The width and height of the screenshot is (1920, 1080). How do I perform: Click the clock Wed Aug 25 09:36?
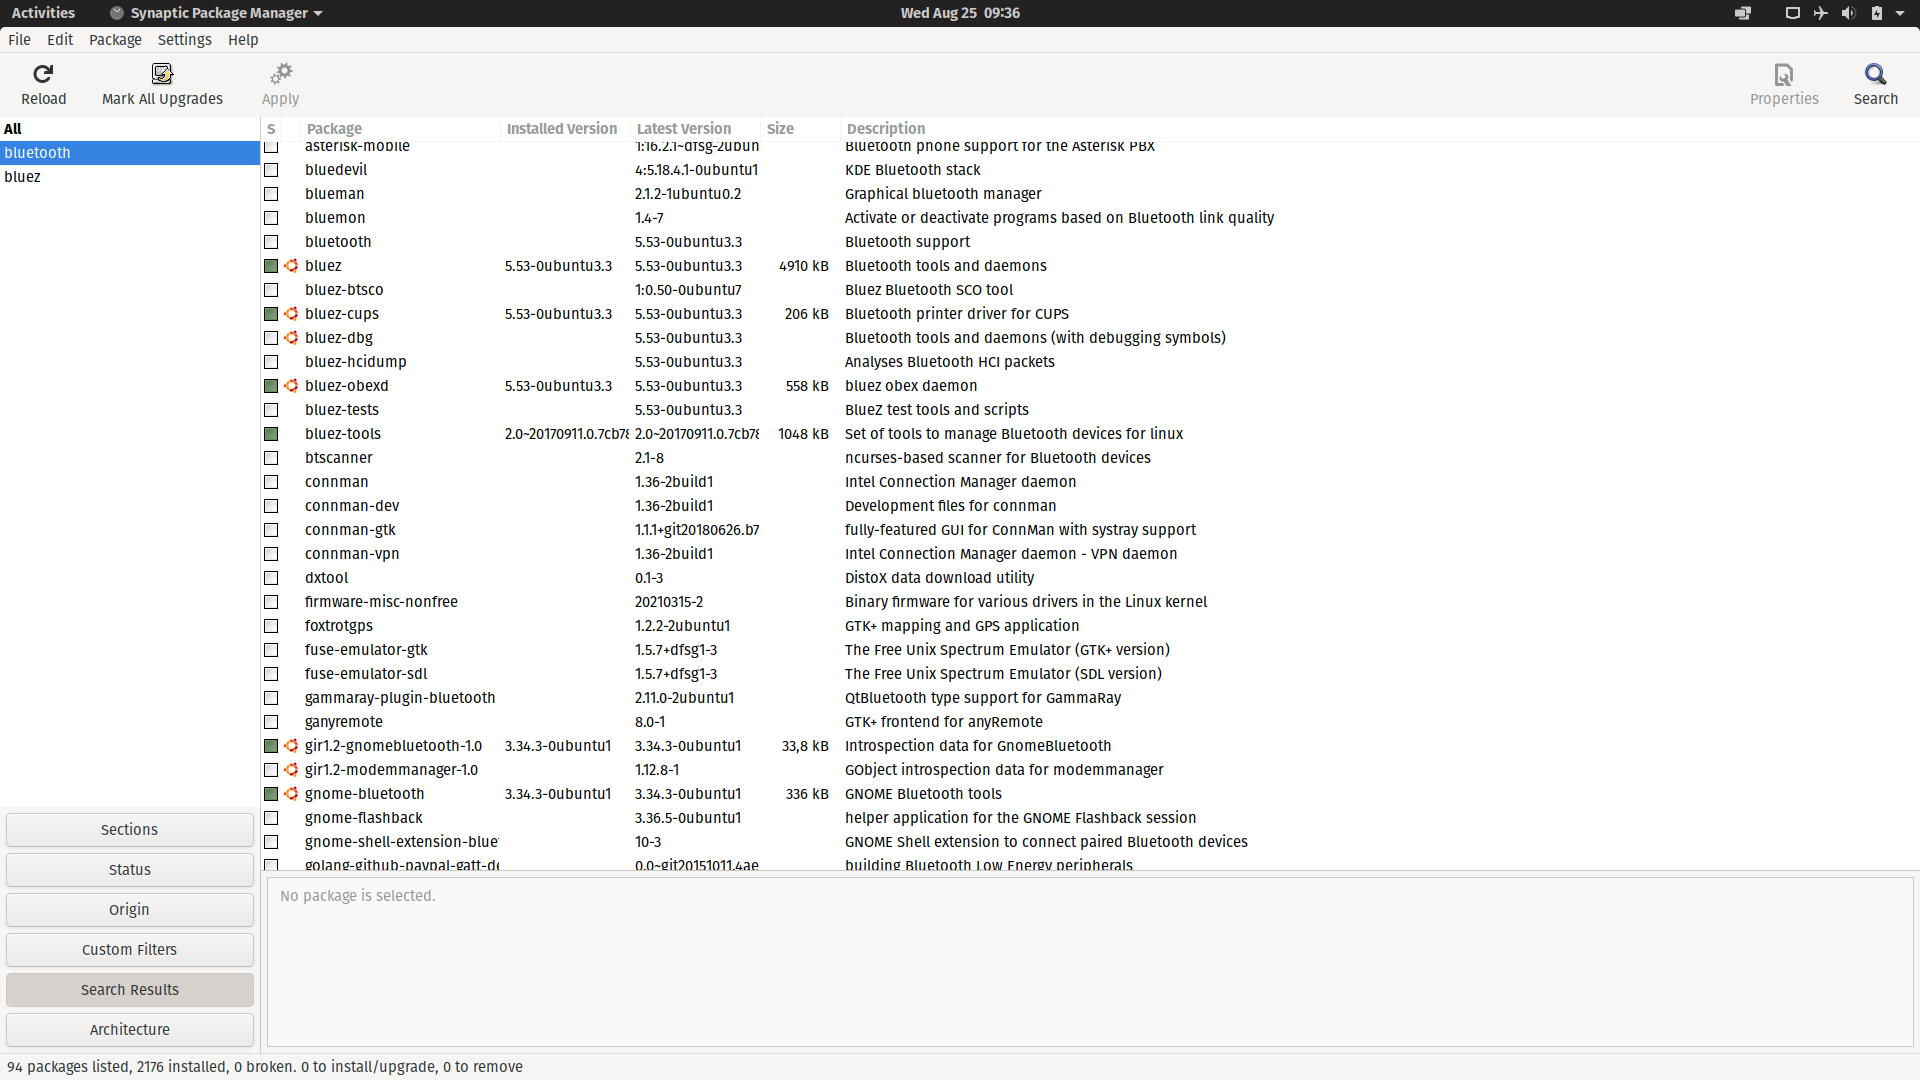[960, 13]
